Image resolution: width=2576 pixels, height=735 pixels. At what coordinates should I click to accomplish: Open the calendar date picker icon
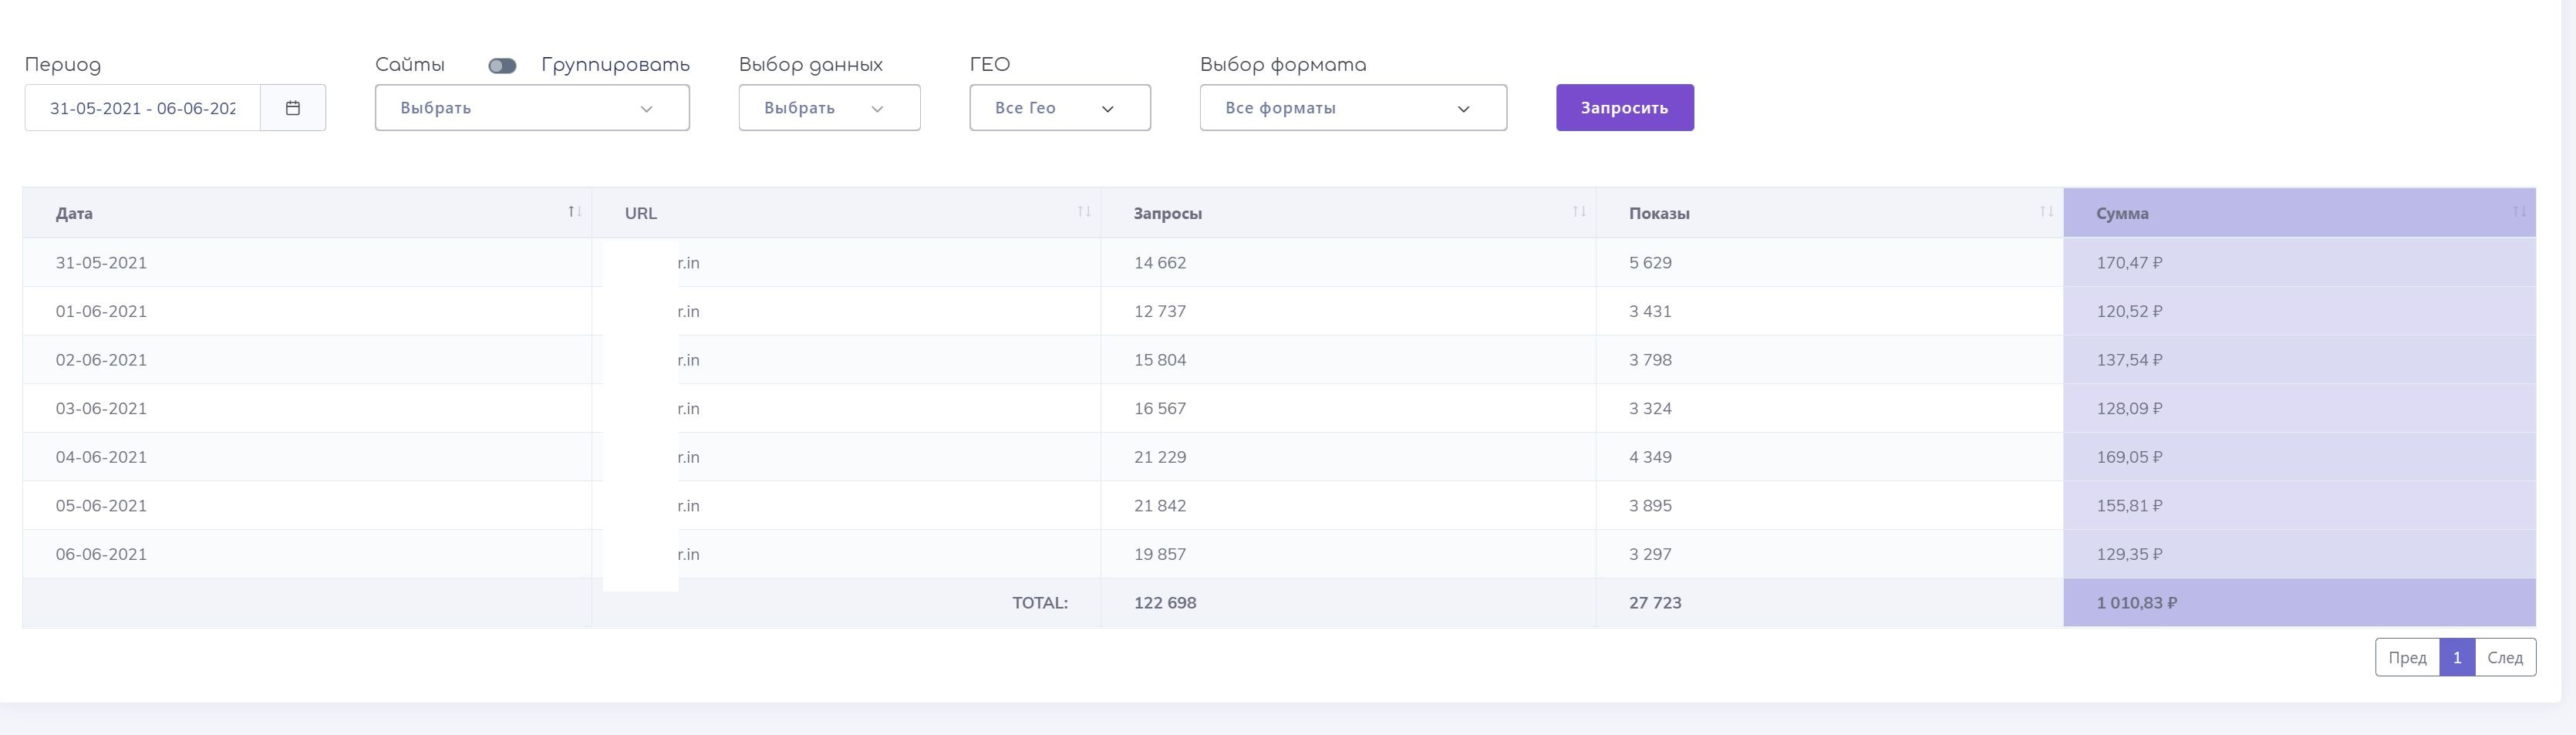tap(293, 108)
